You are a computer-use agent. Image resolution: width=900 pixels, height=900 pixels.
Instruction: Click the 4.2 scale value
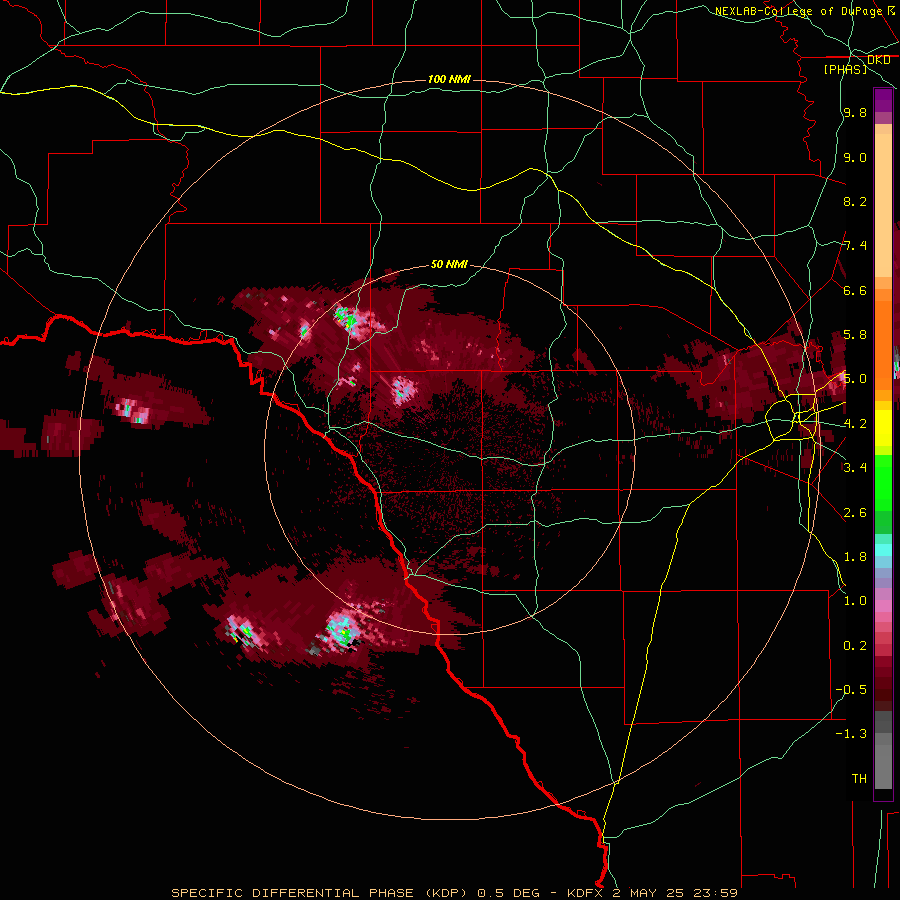[855, 423]
